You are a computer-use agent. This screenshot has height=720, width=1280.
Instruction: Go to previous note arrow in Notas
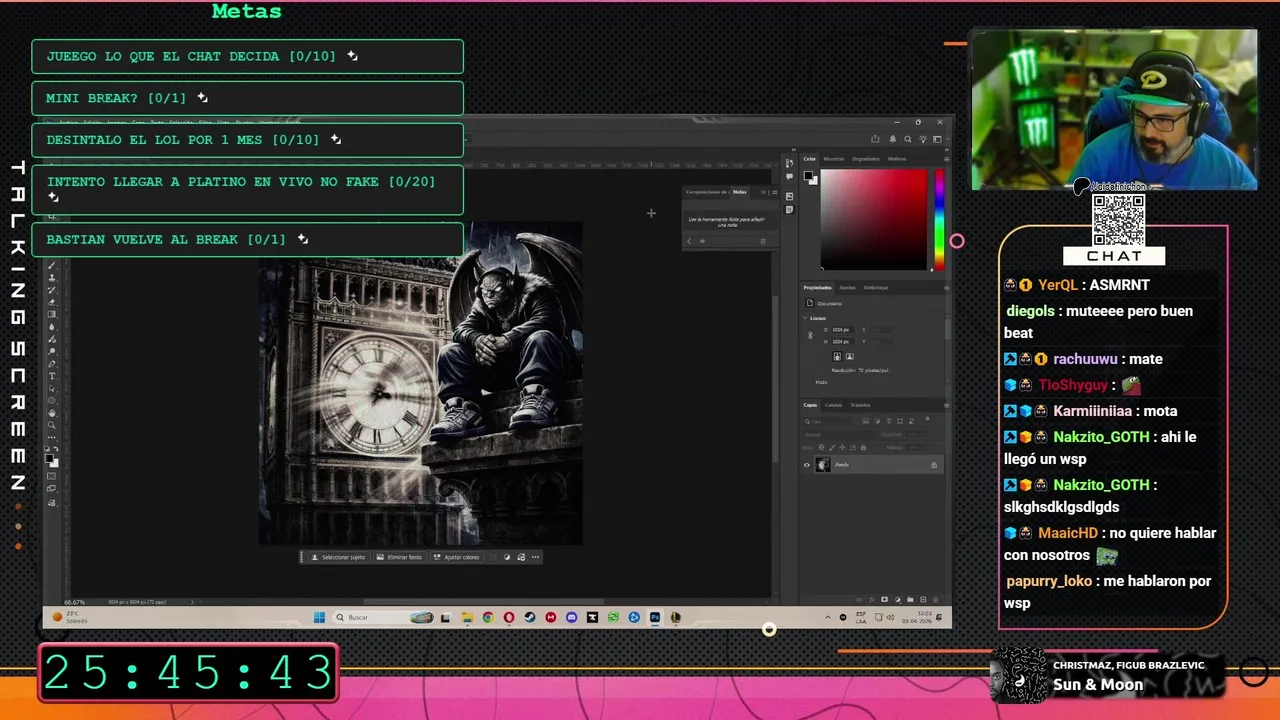(x=689, y=241)
